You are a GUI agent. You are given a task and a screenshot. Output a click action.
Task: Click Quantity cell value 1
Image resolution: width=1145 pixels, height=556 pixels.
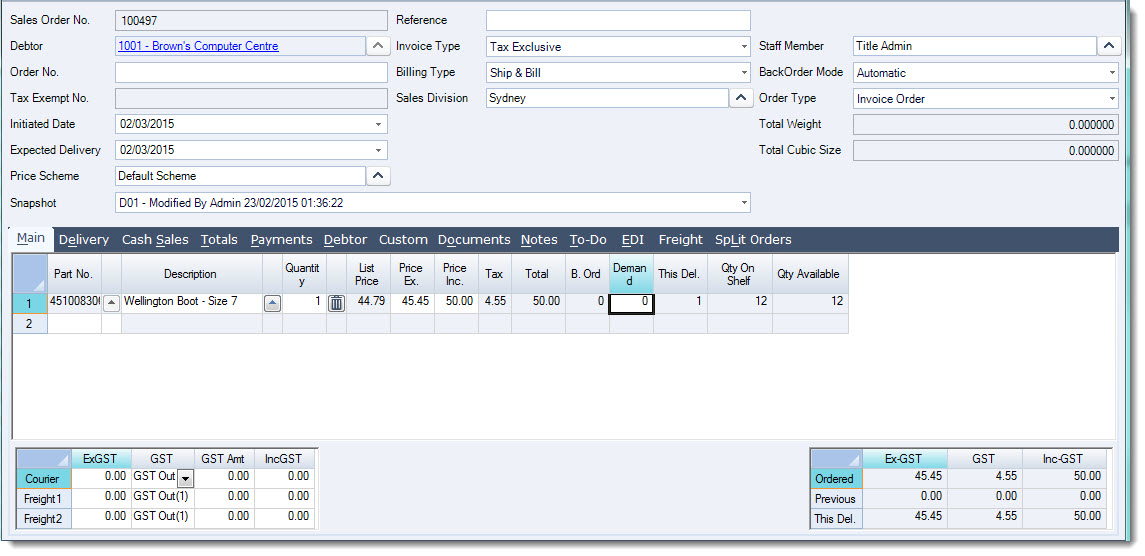point(304,303)
